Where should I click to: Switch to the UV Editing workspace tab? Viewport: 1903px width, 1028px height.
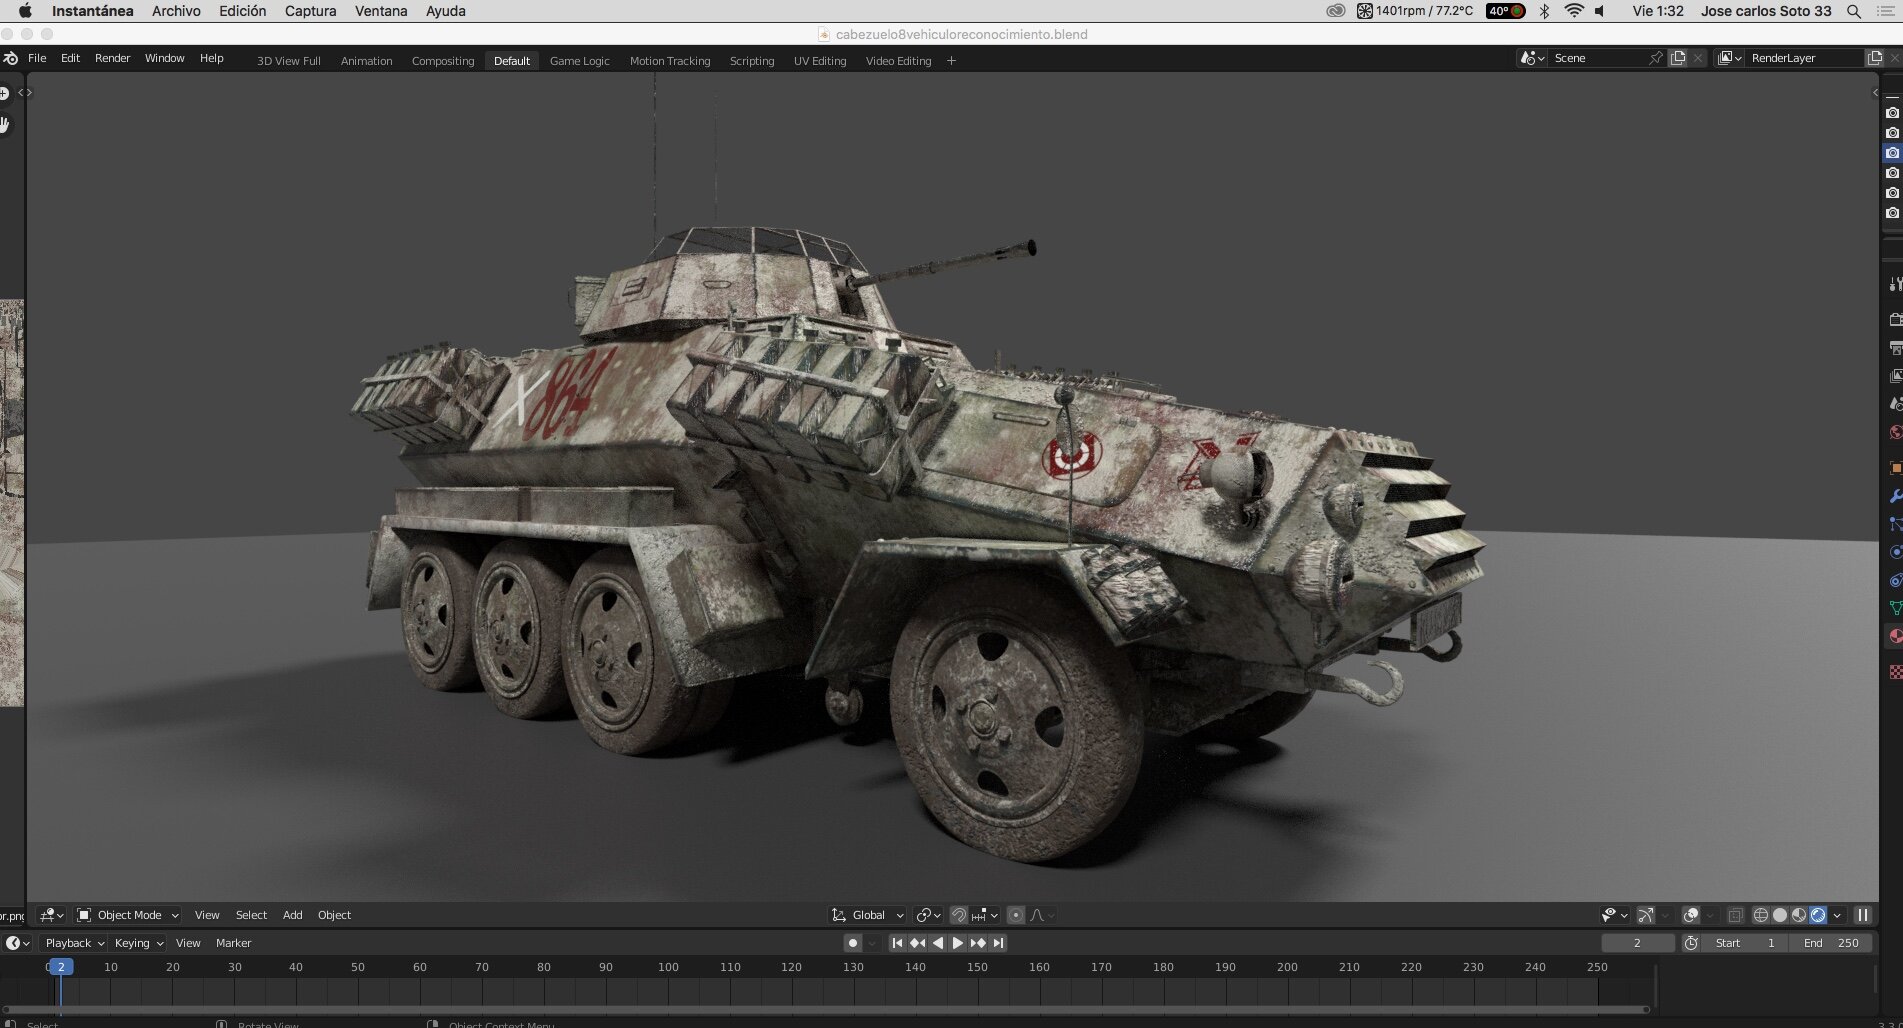(x=820, y=61)
